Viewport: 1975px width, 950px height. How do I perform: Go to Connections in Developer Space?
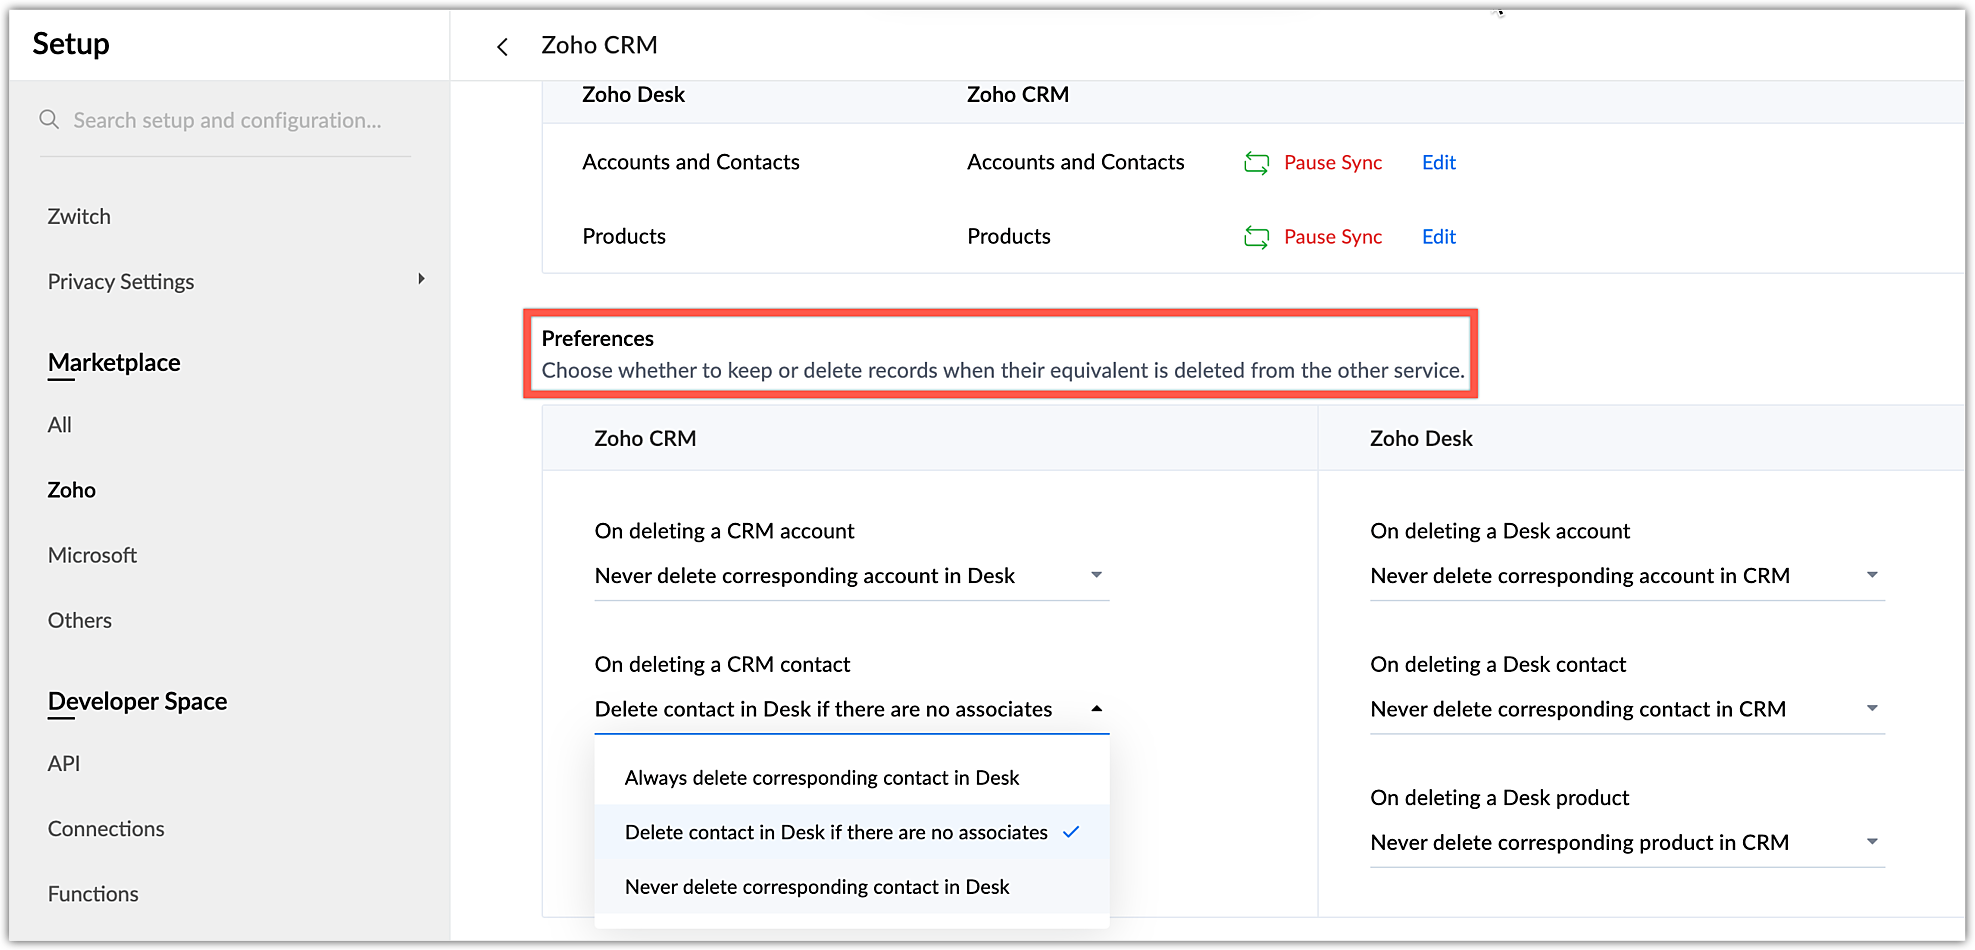pyautogui.click(x=106, y=829)
